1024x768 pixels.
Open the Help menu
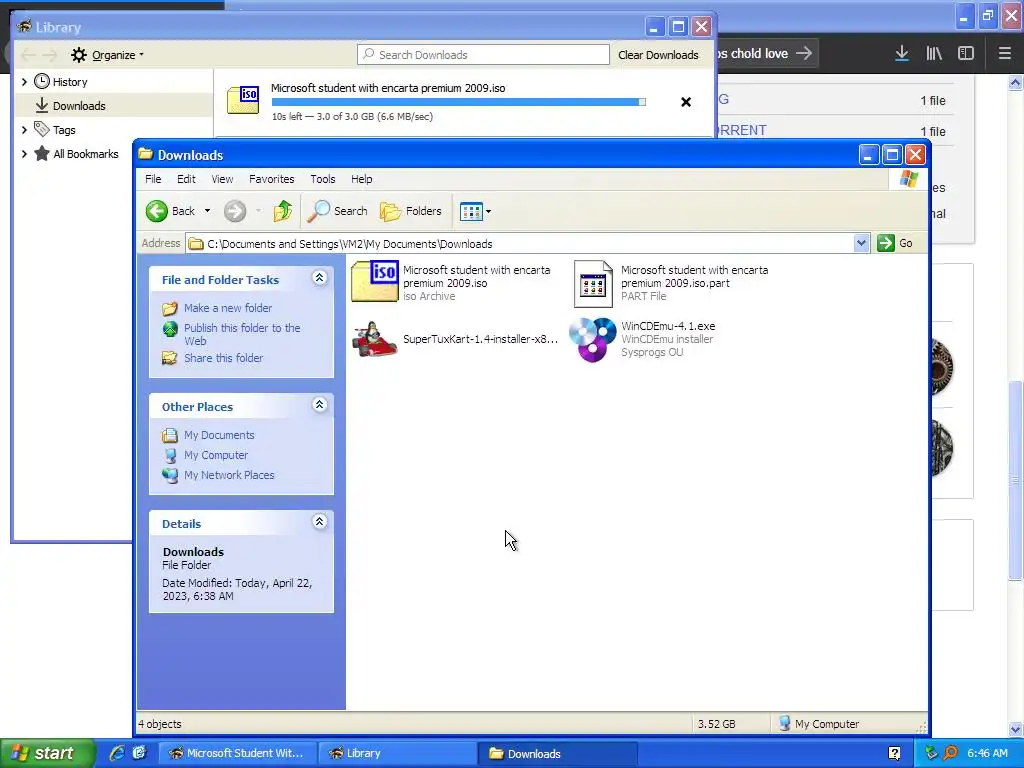coord(362,179)
